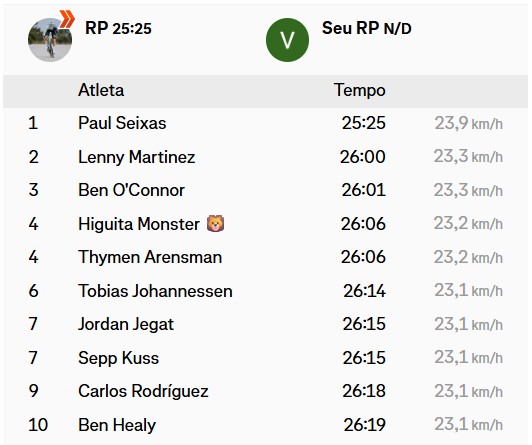Open Paul Seixas athlete profile
This screenshot has width=532, height=445.
[122, 123]
